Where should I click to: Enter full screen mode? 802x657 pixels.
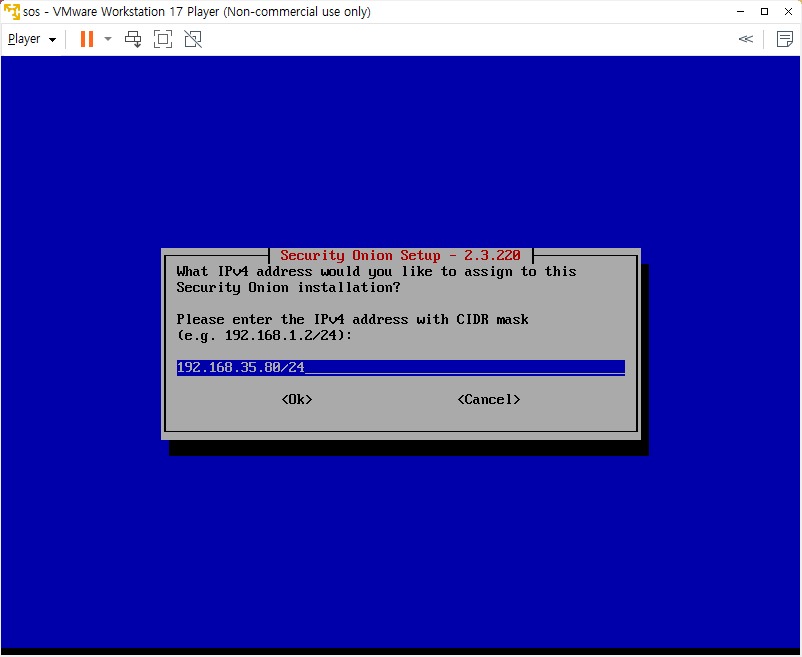163,39
